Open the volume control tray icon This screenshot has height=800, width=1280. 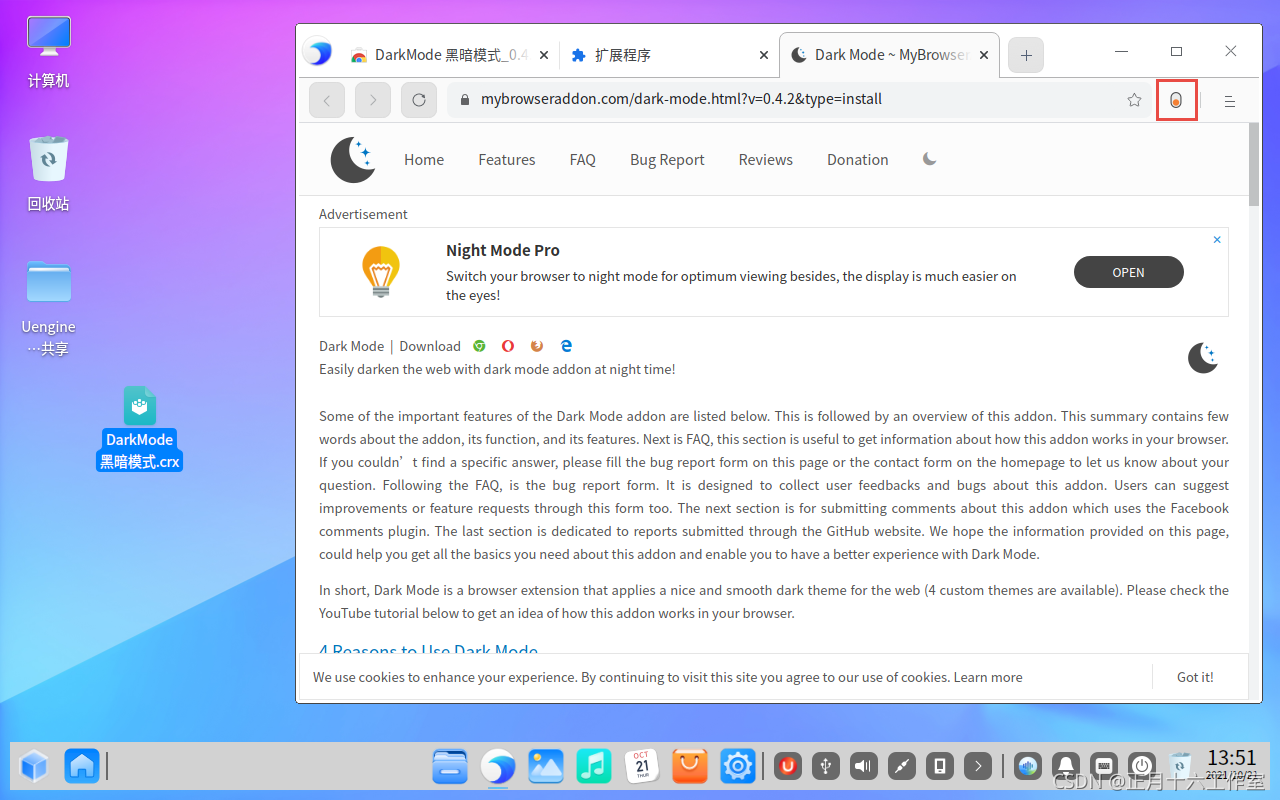tap(864, 767)
